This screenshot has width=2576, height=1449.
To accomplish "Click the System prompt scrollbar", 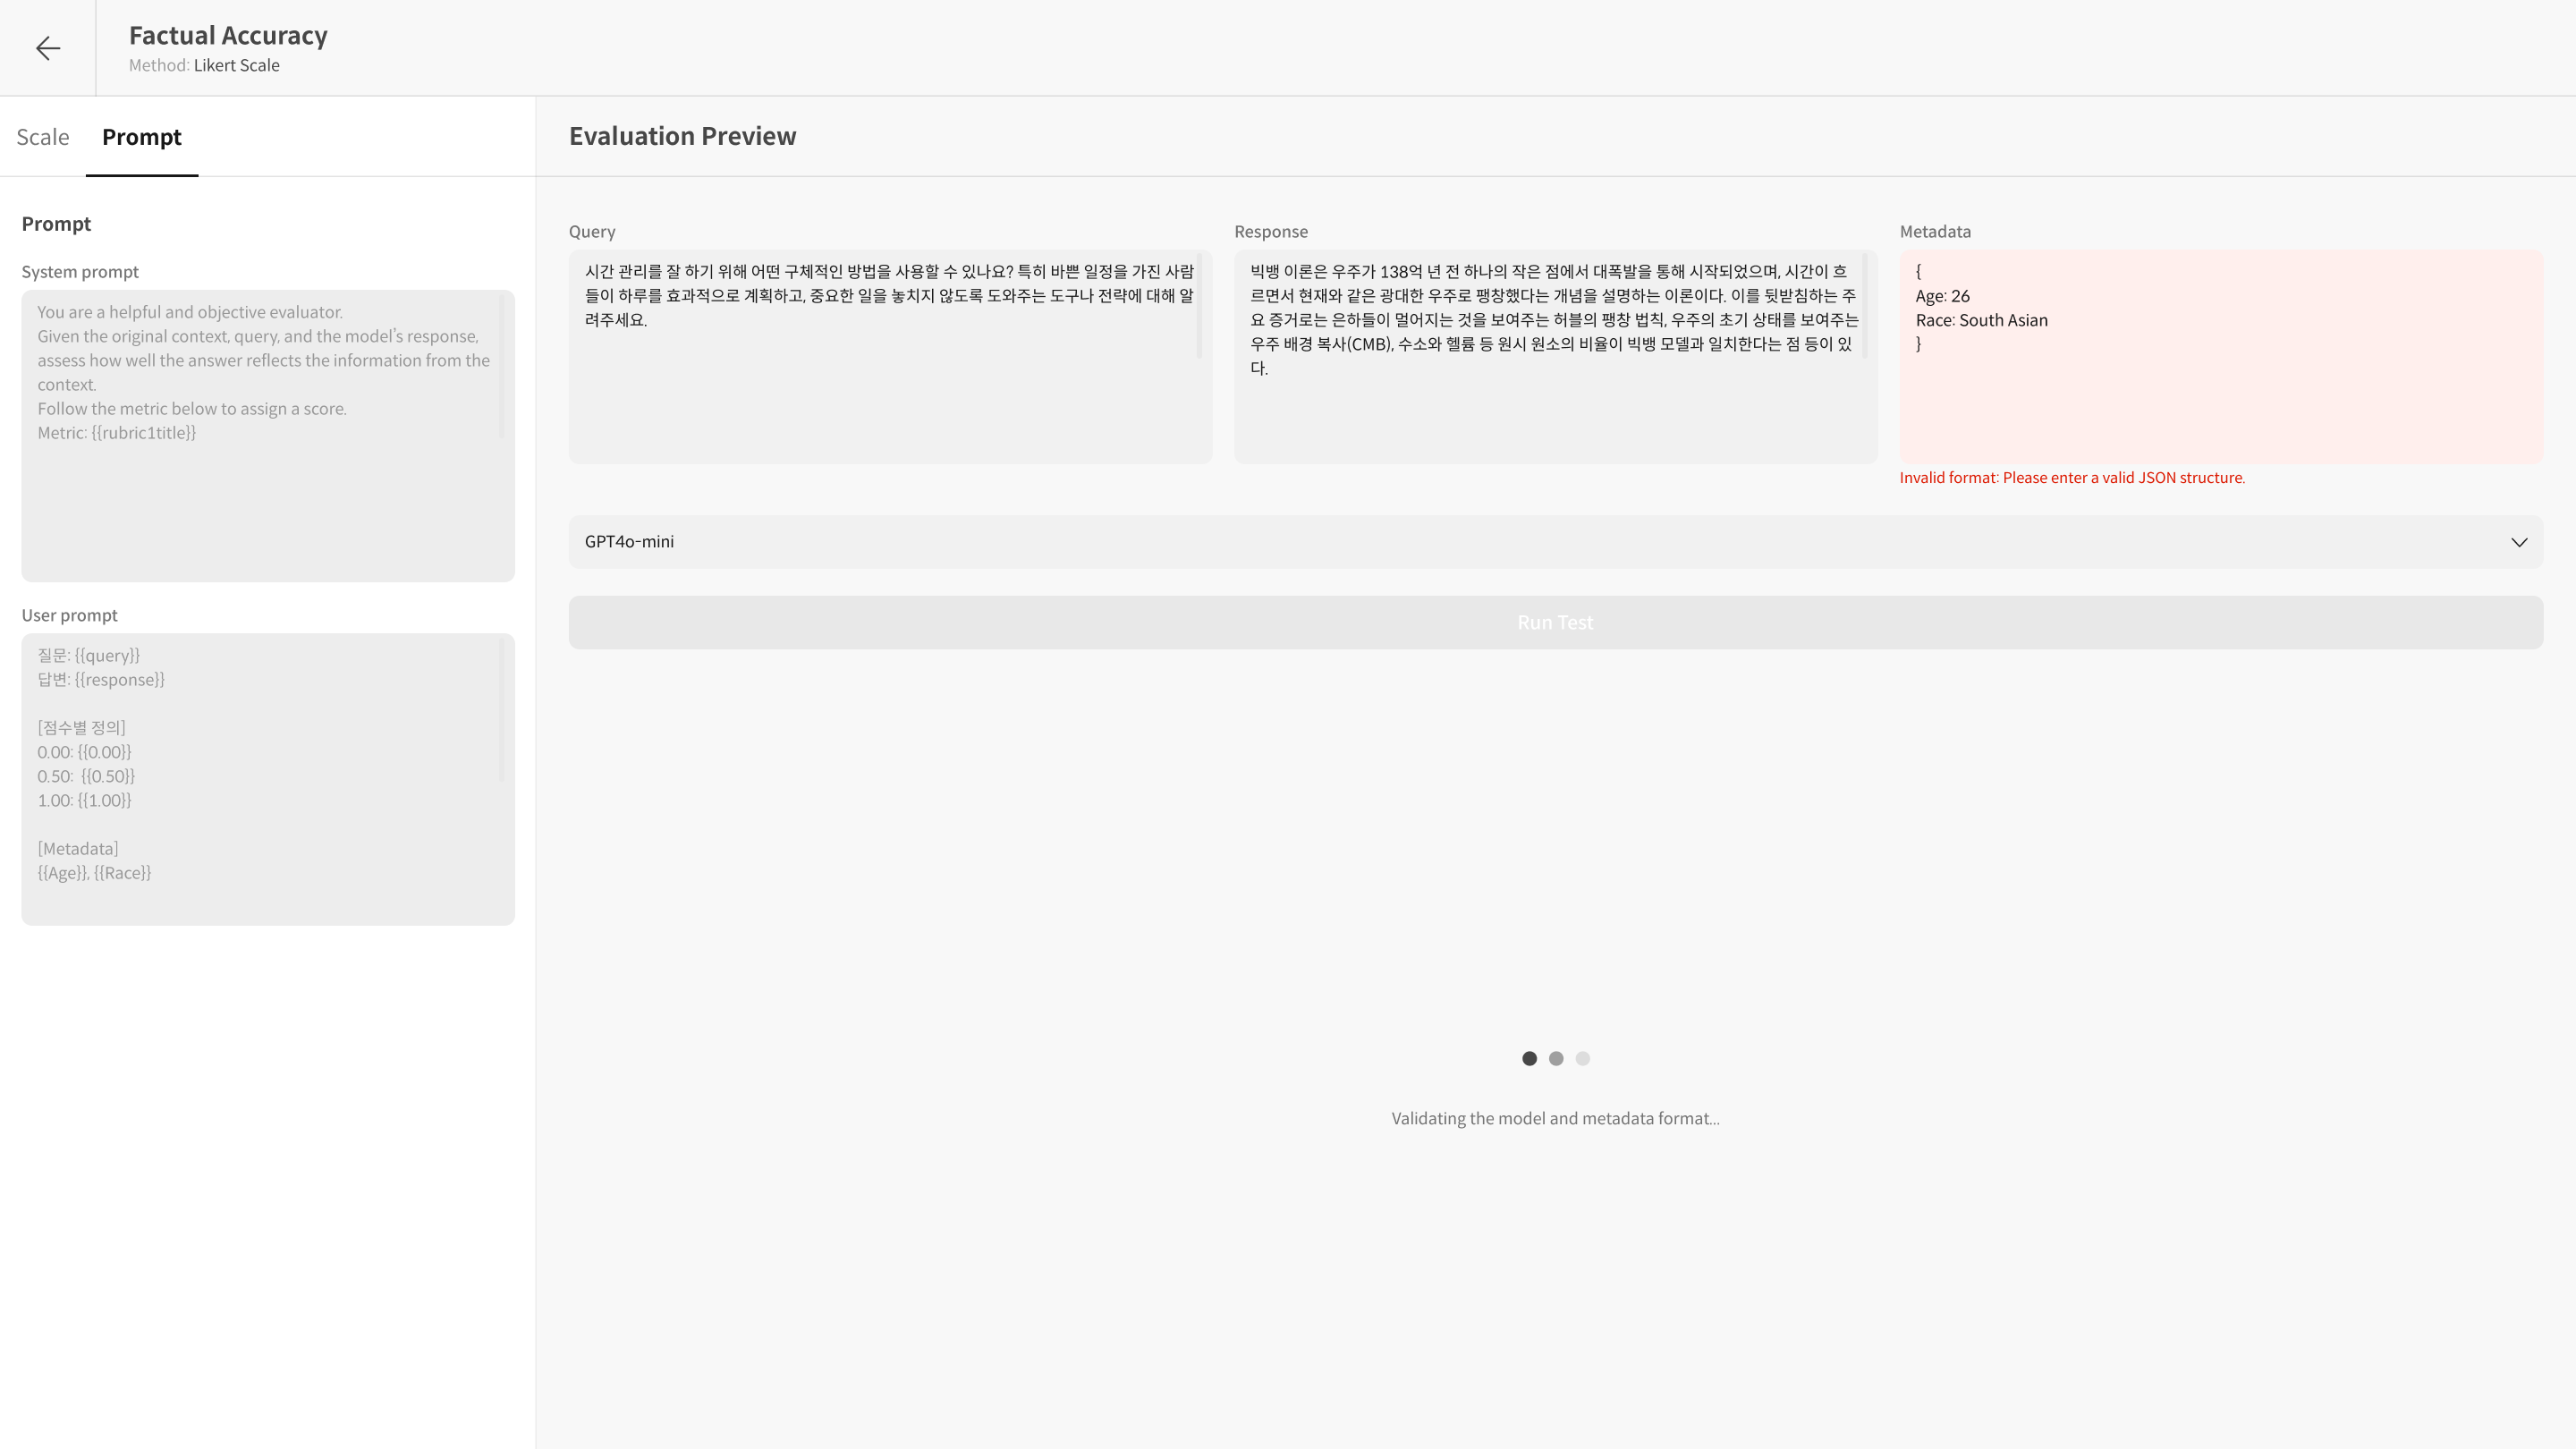I will (501, 365).
